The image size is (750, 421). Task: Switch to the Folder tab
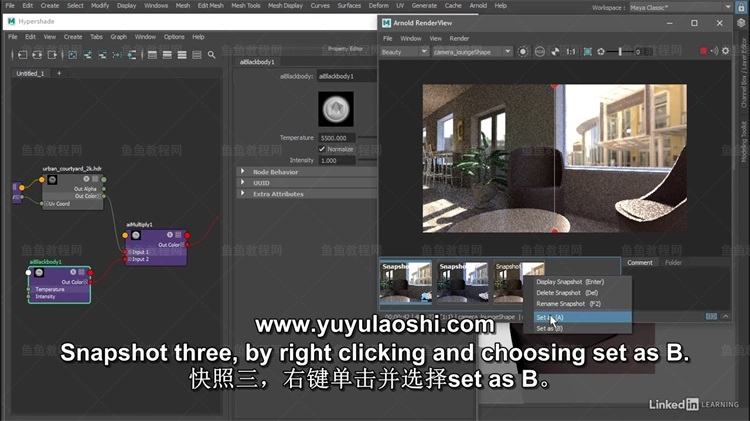[673, 263]
